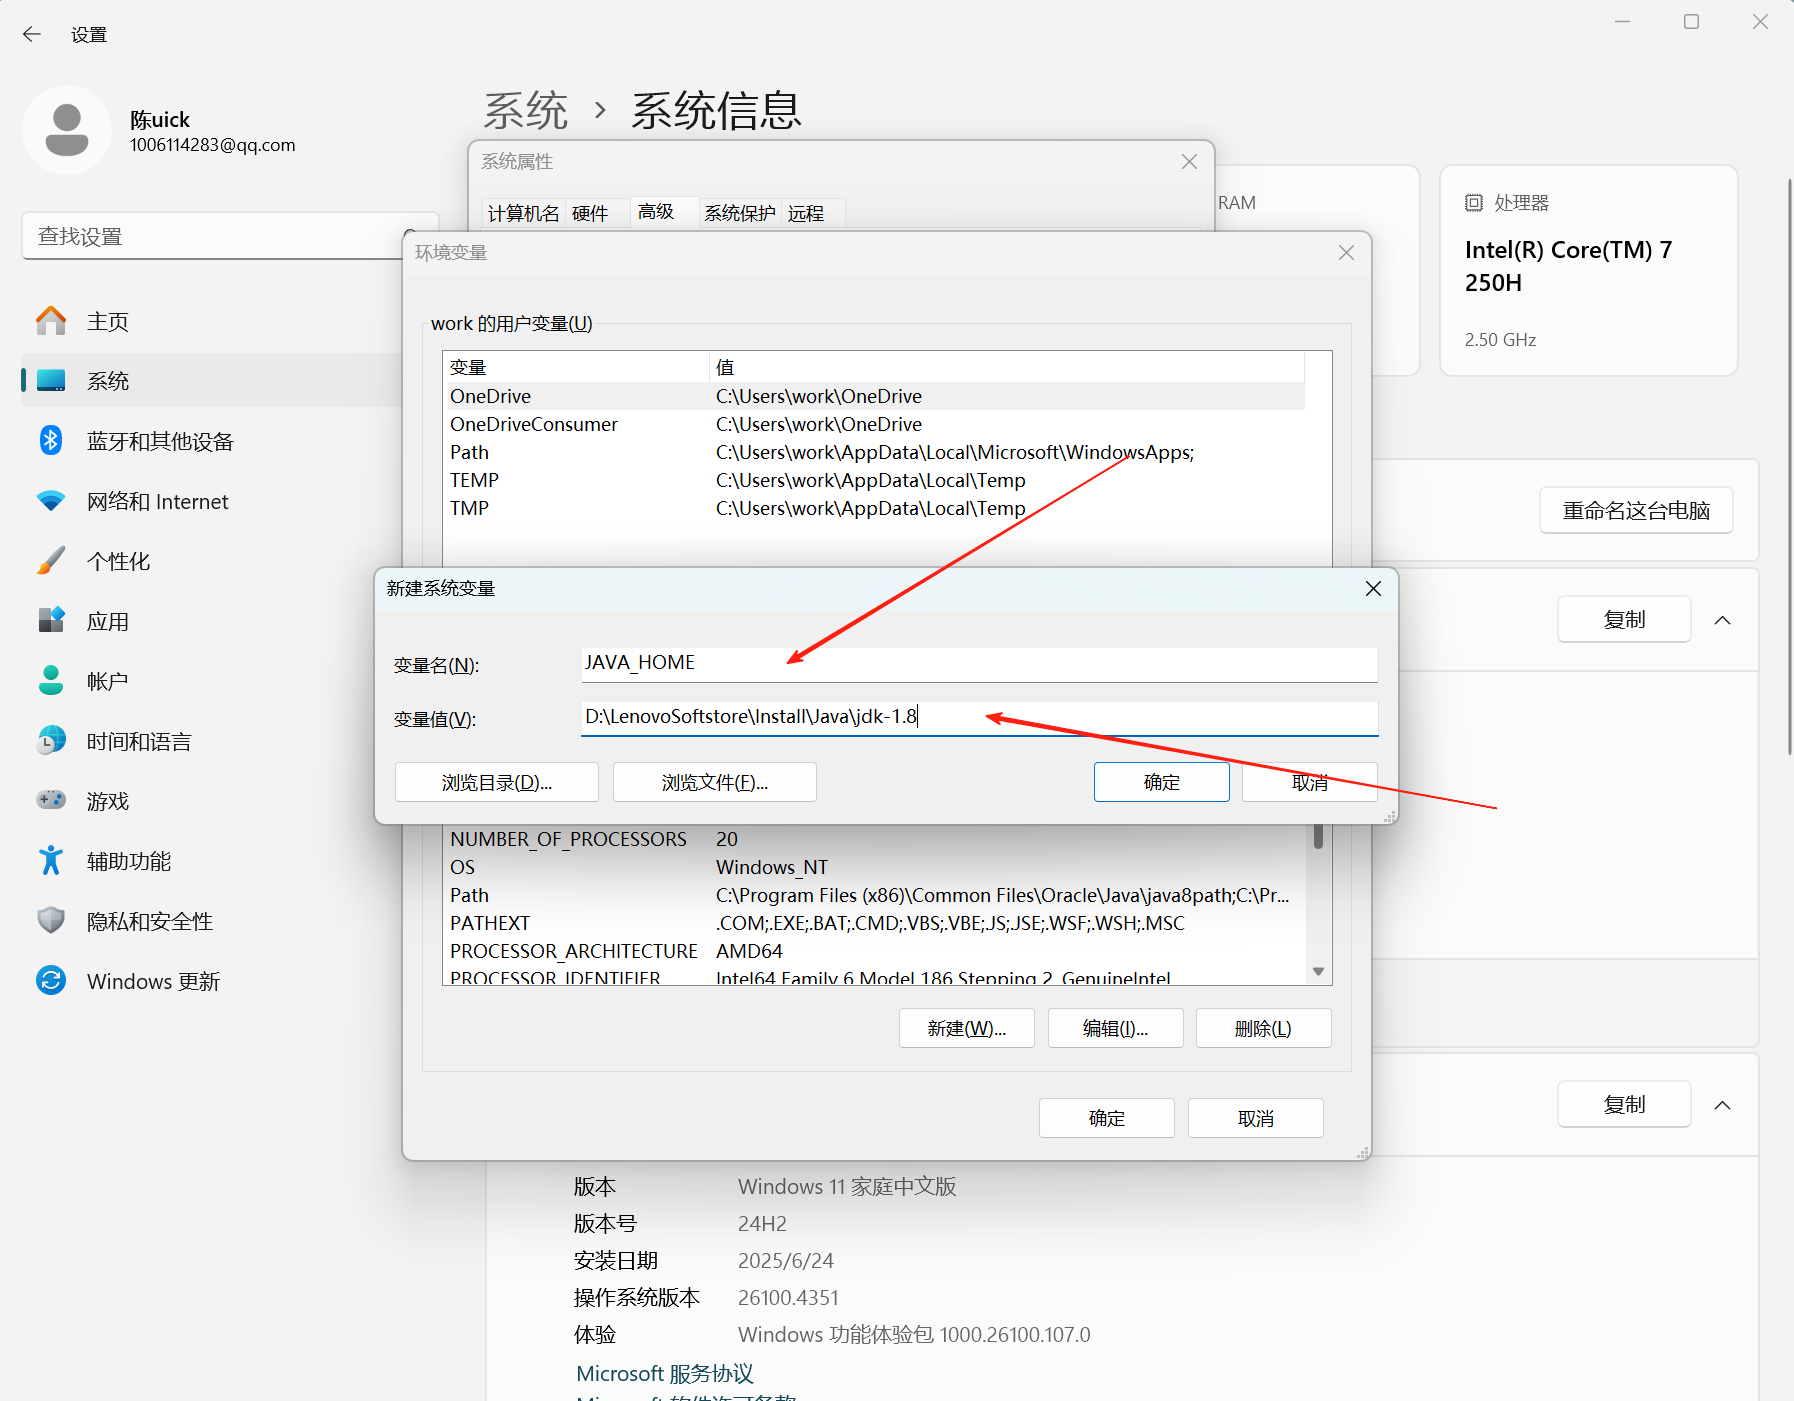Select 蓝牙和其他设备 in the sidebar

pos(160,440)
